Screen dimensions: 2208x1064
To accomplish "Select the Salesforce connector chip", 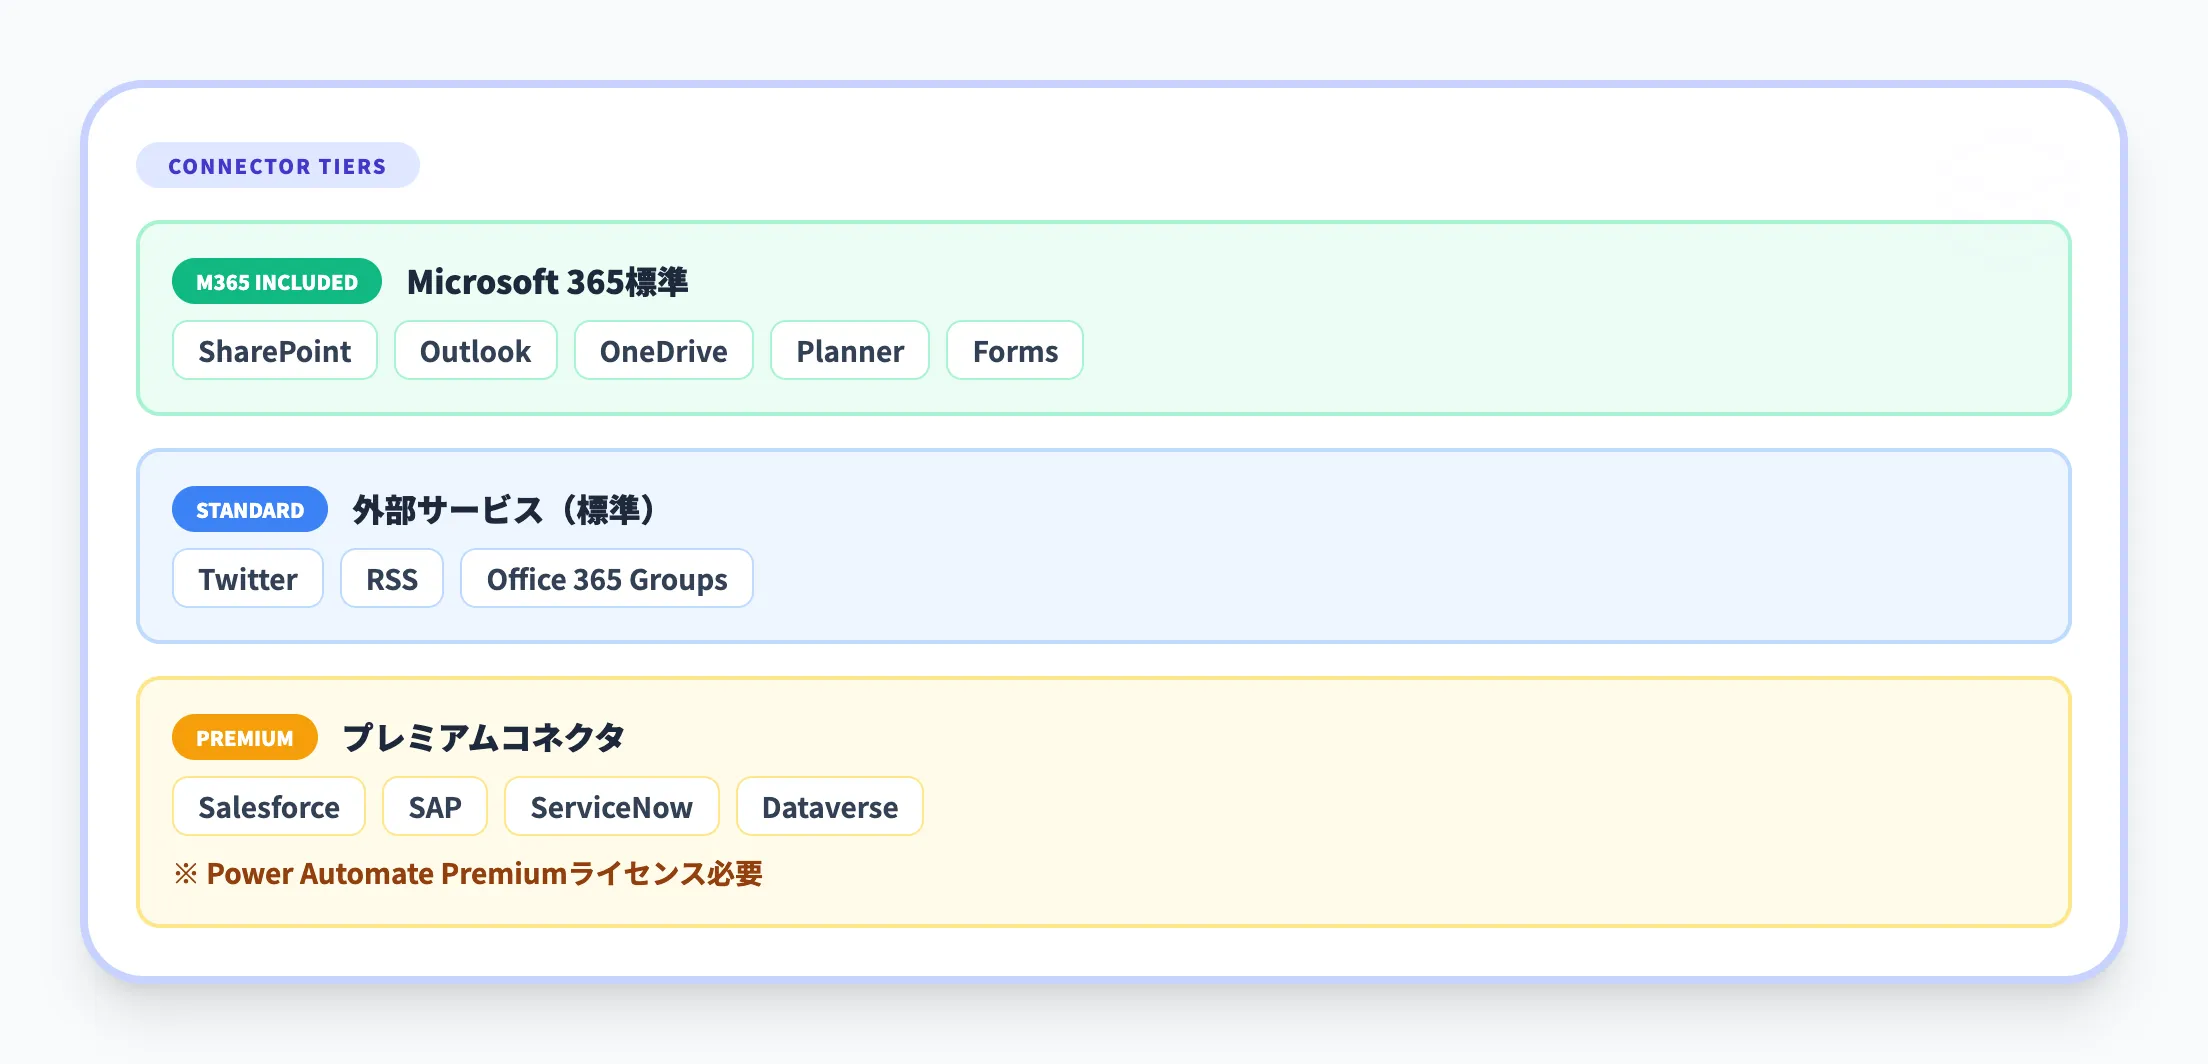I will 268,806.
